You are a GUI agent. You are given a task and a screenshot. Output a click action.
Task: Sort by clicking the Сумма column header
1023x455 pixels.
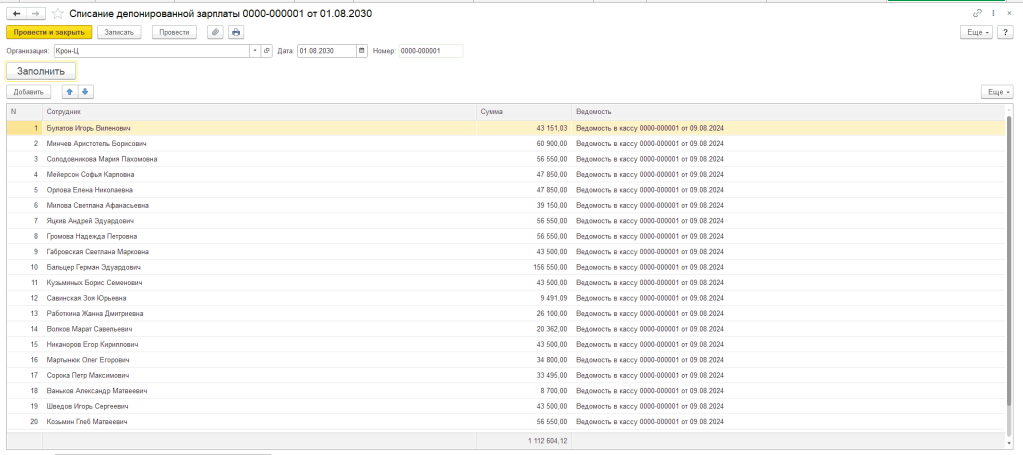pos(523,111)
